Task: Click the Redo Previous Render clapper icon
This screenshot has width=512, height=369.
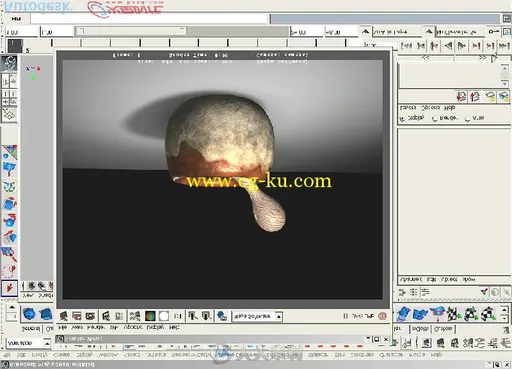Action: point(63,316)
